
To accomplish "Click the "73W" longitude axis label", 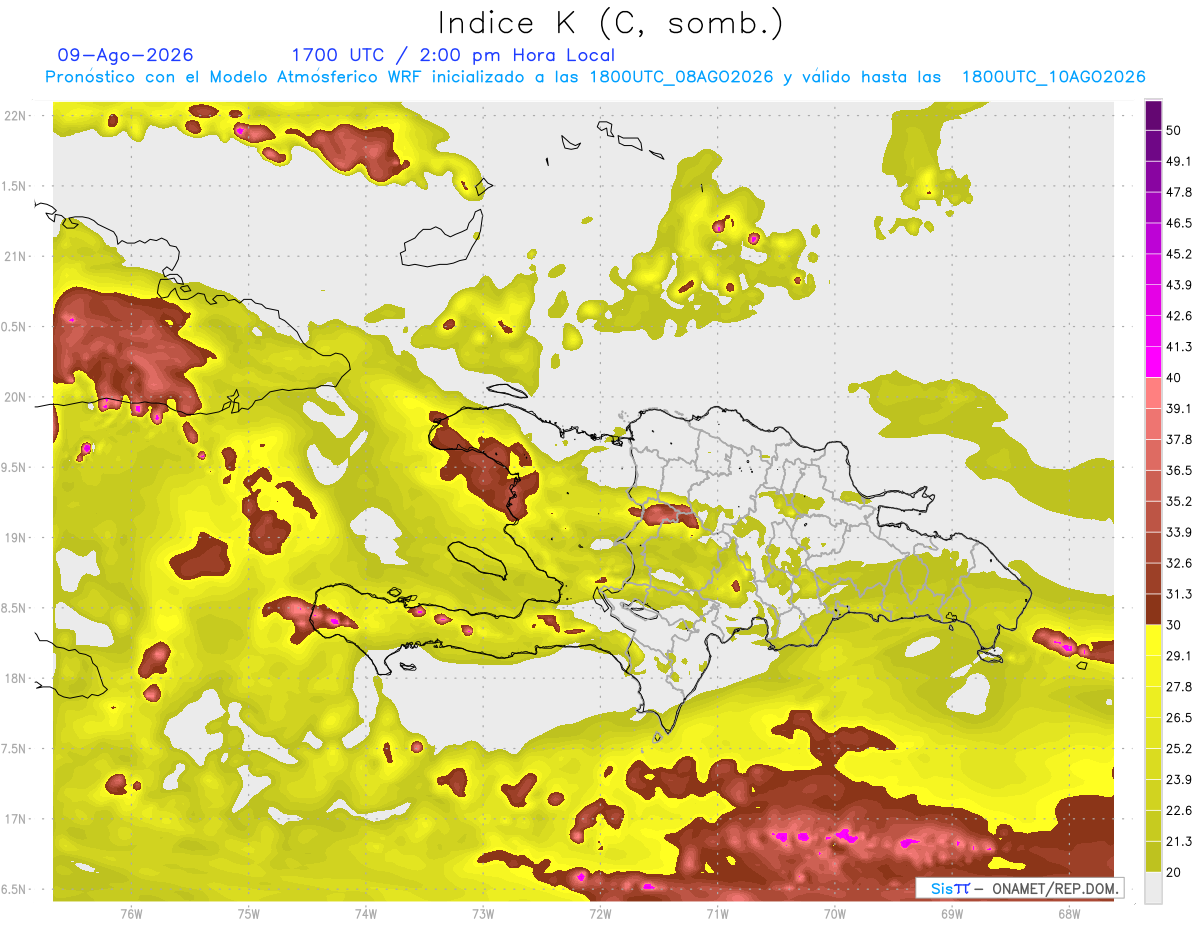I will 483,913.
